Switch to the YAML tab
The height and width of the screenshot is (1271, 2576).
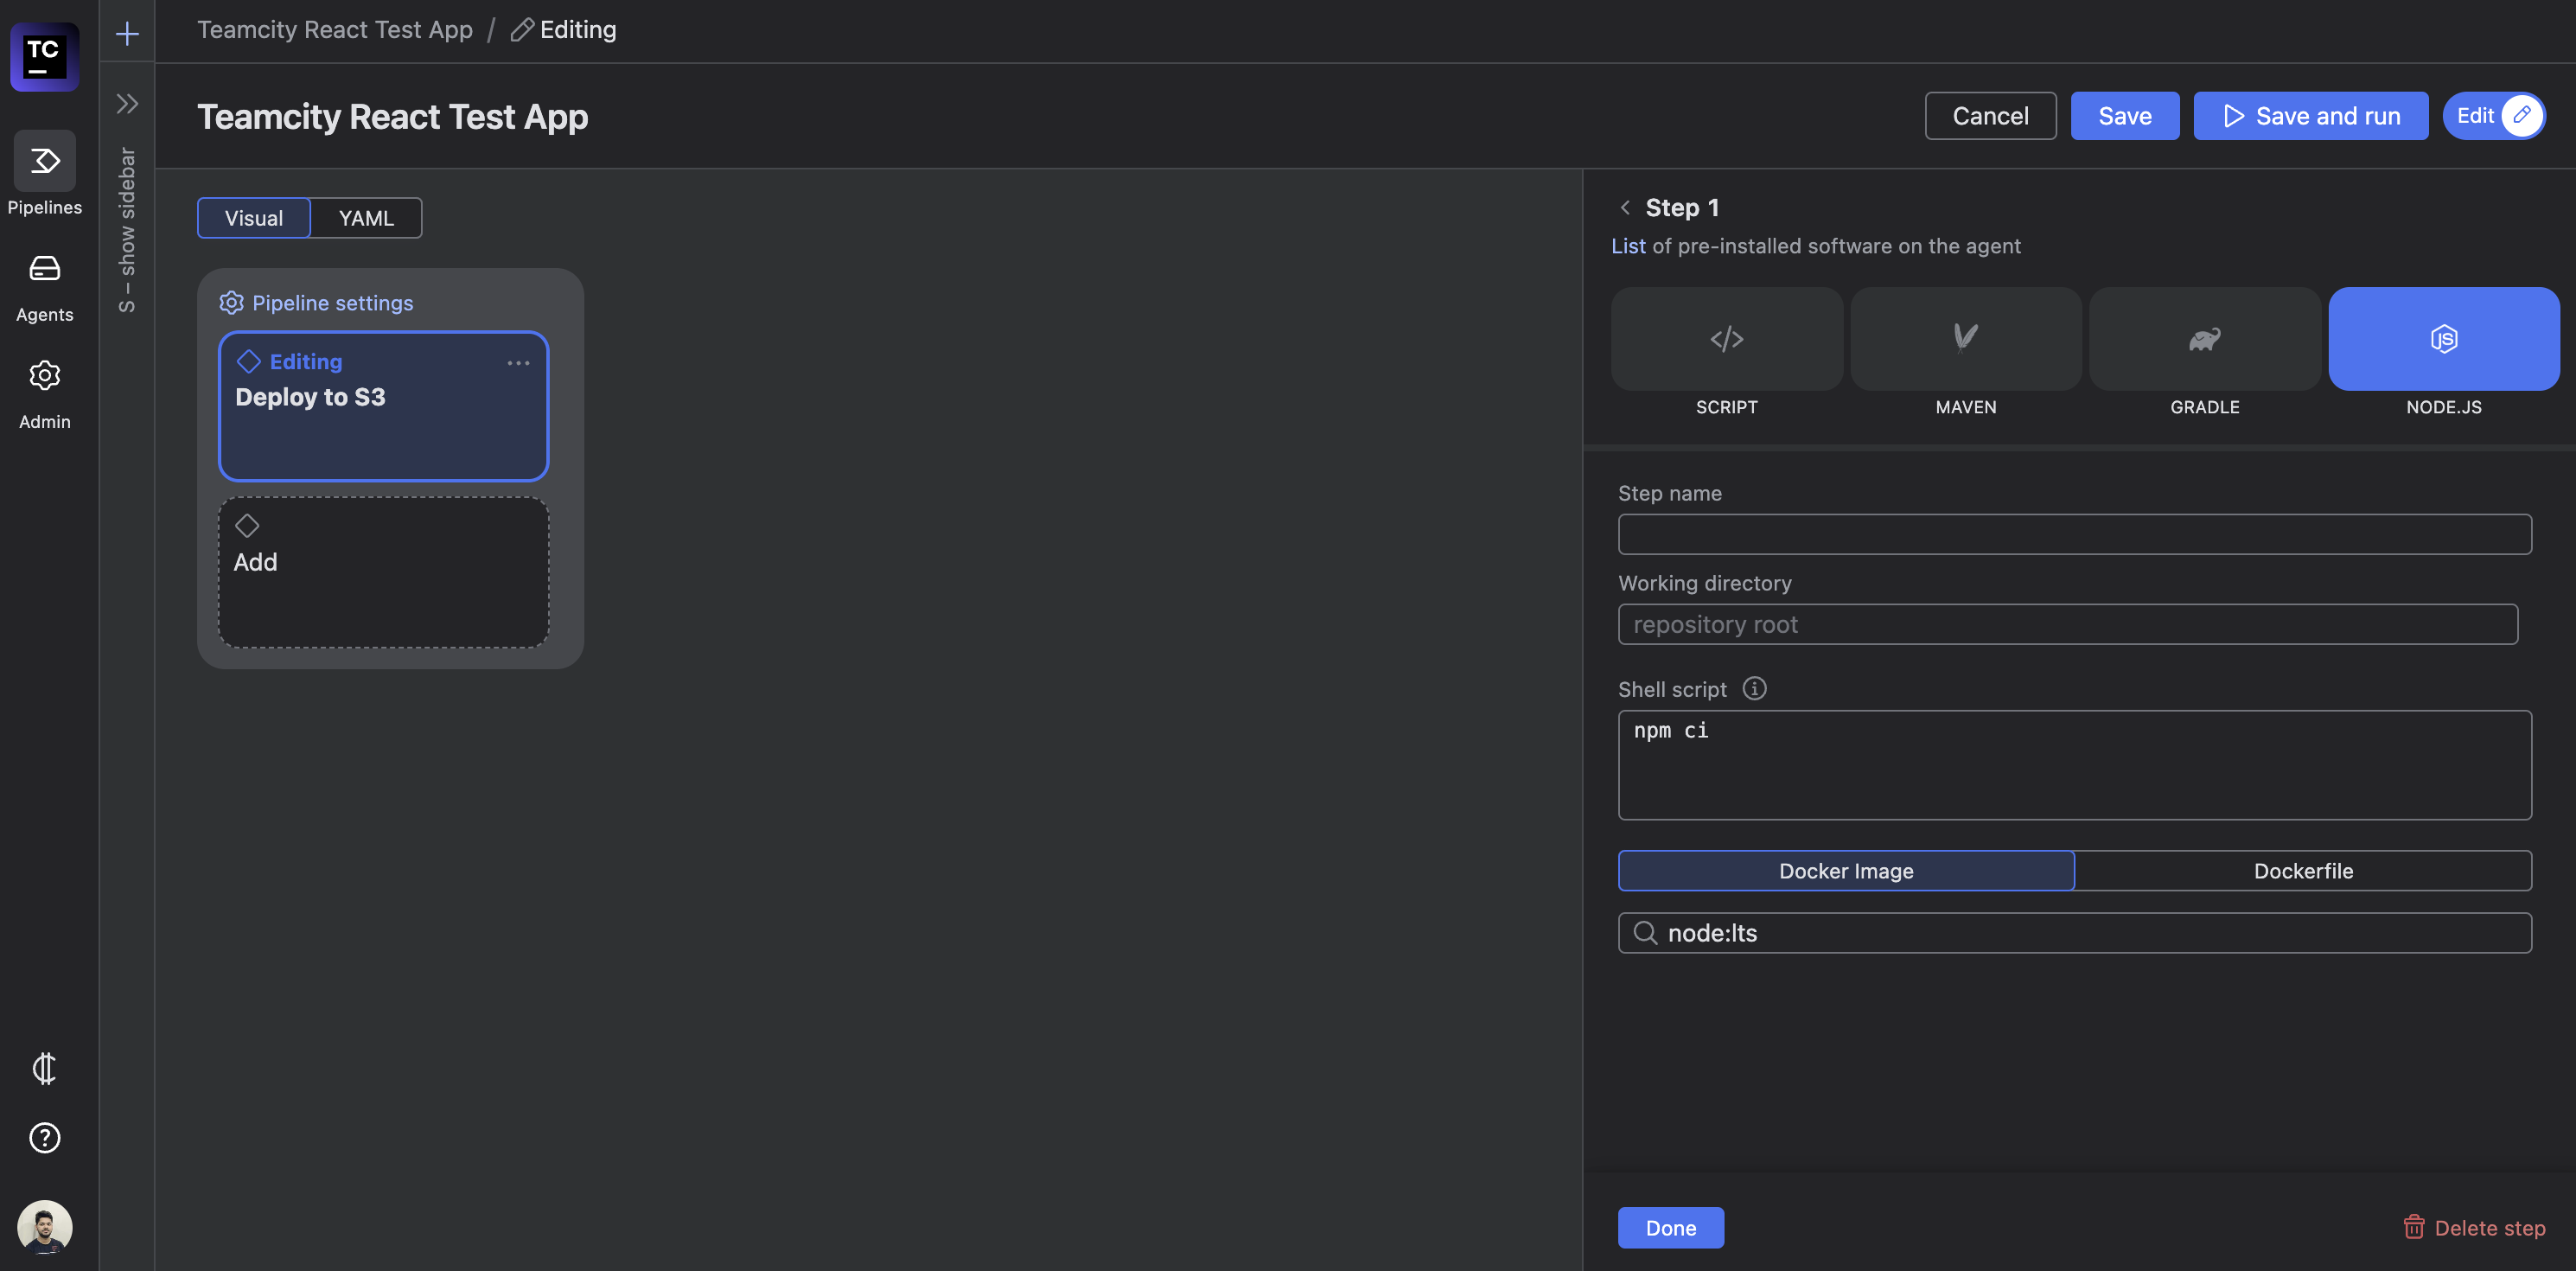[366, 218]
